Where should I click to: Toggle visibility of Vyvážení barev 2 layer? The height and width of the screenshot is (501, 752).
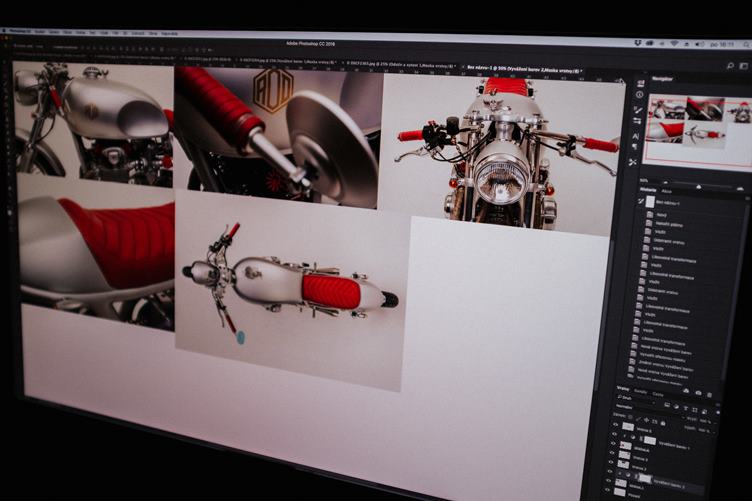(x=610, y=471)
